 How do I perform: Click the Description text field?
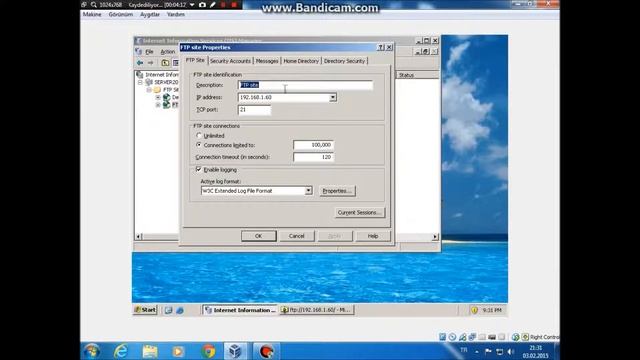tap(305, 85)
